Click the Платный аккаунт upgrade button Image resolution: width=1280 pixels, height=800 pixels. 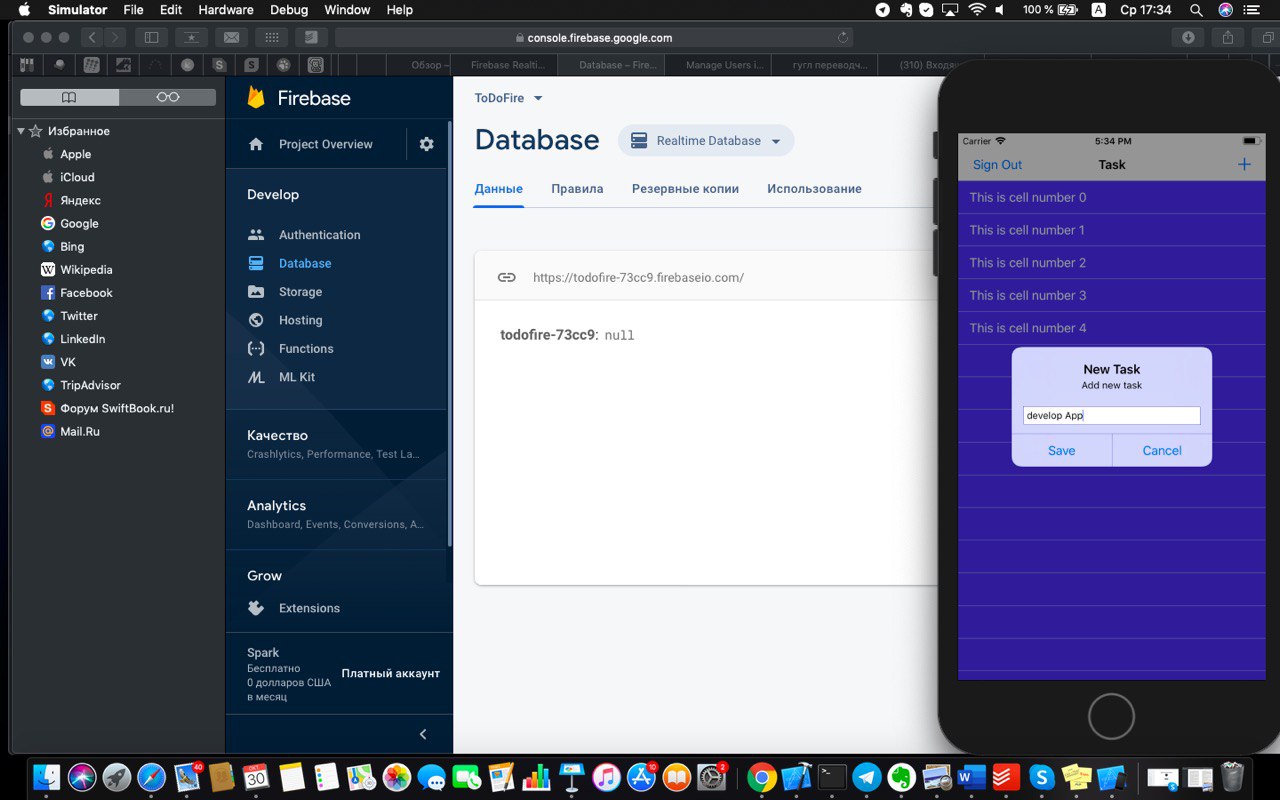(x=391, y=673)
